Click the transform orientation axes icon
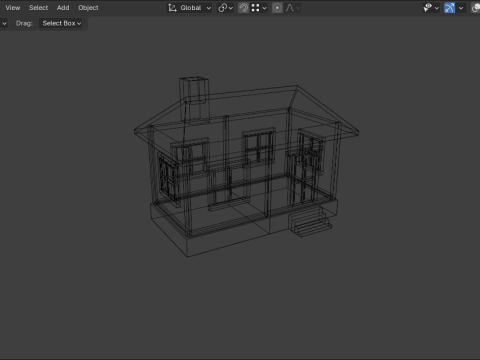The width and height of the screenshot is (480, 360). pos(172,8)
